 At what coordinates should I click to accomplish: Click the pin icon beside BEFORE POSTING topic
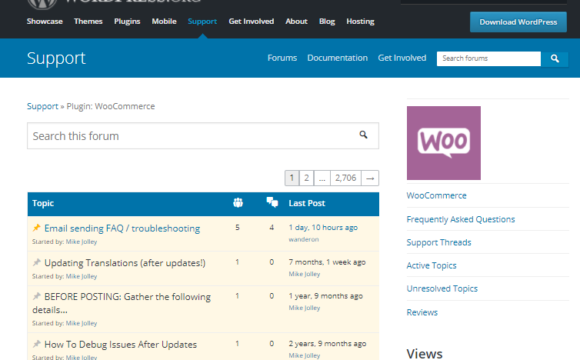tap(36, 296)
